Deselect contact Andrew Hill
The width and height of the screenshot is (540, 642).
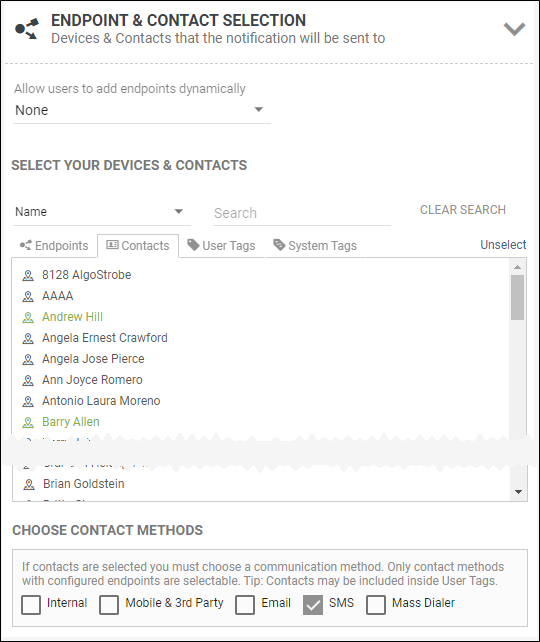pyautogui.click(x=72, y=316)
